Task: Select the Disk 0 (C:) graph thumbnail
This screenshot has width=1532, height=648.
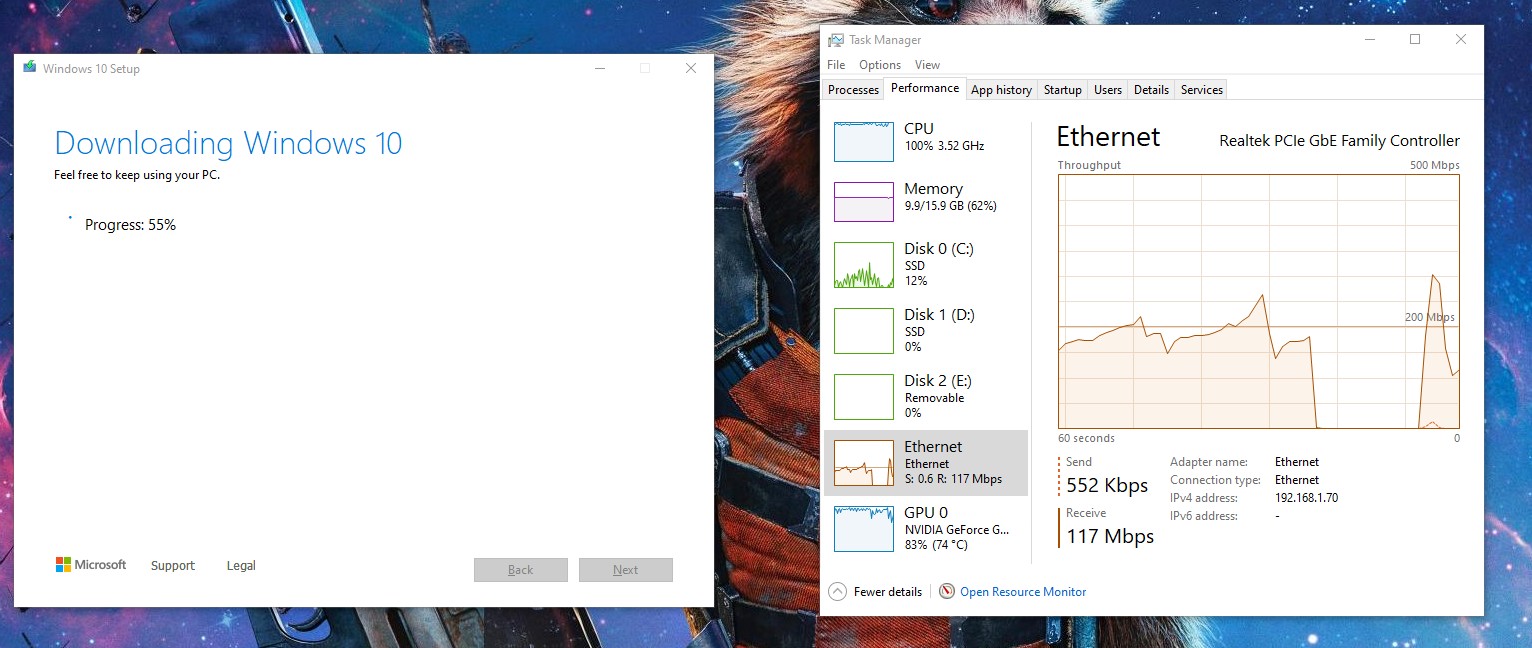Action: pyautogui.click(x=864, y=265)
